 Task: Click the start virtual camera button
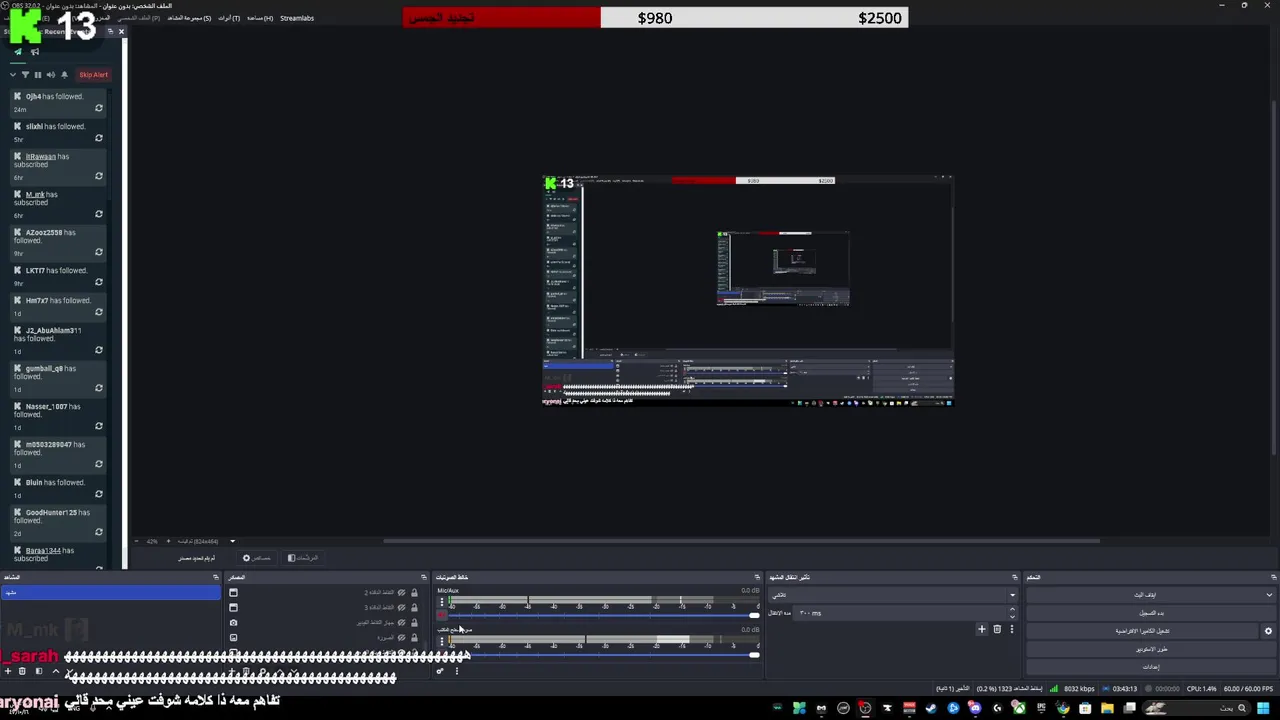[x=1143, y=631]
